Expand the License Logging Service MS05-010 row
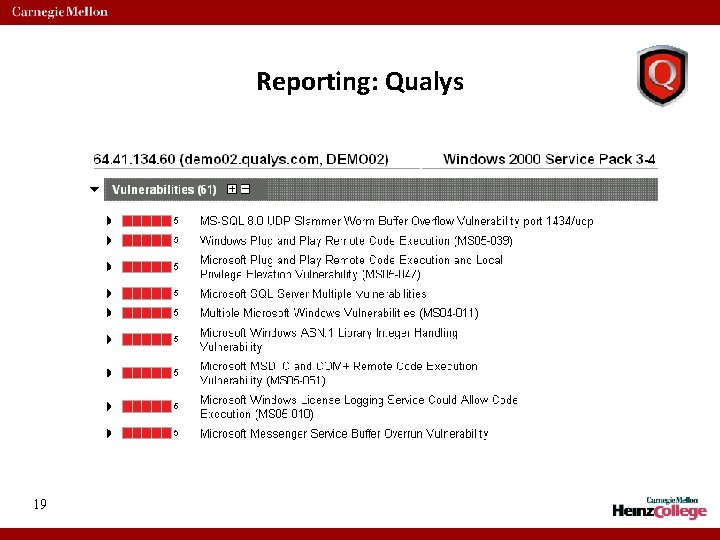 point(109,406)
